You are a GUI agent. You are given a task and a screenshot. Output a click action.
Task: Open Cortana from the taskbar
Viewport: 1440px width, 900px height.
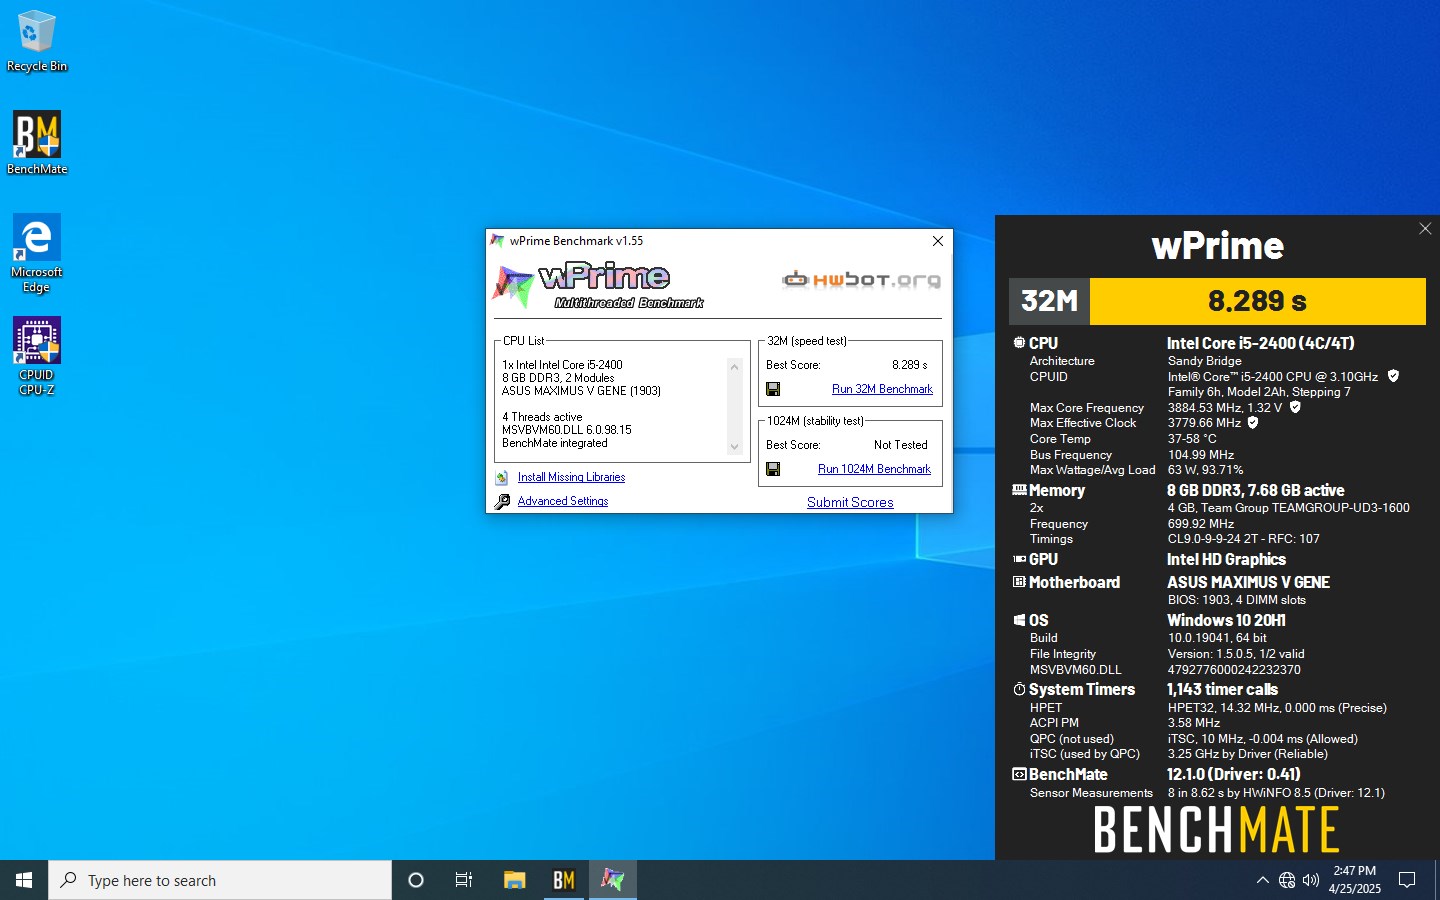pyautogui.click(x=416, y=880)
